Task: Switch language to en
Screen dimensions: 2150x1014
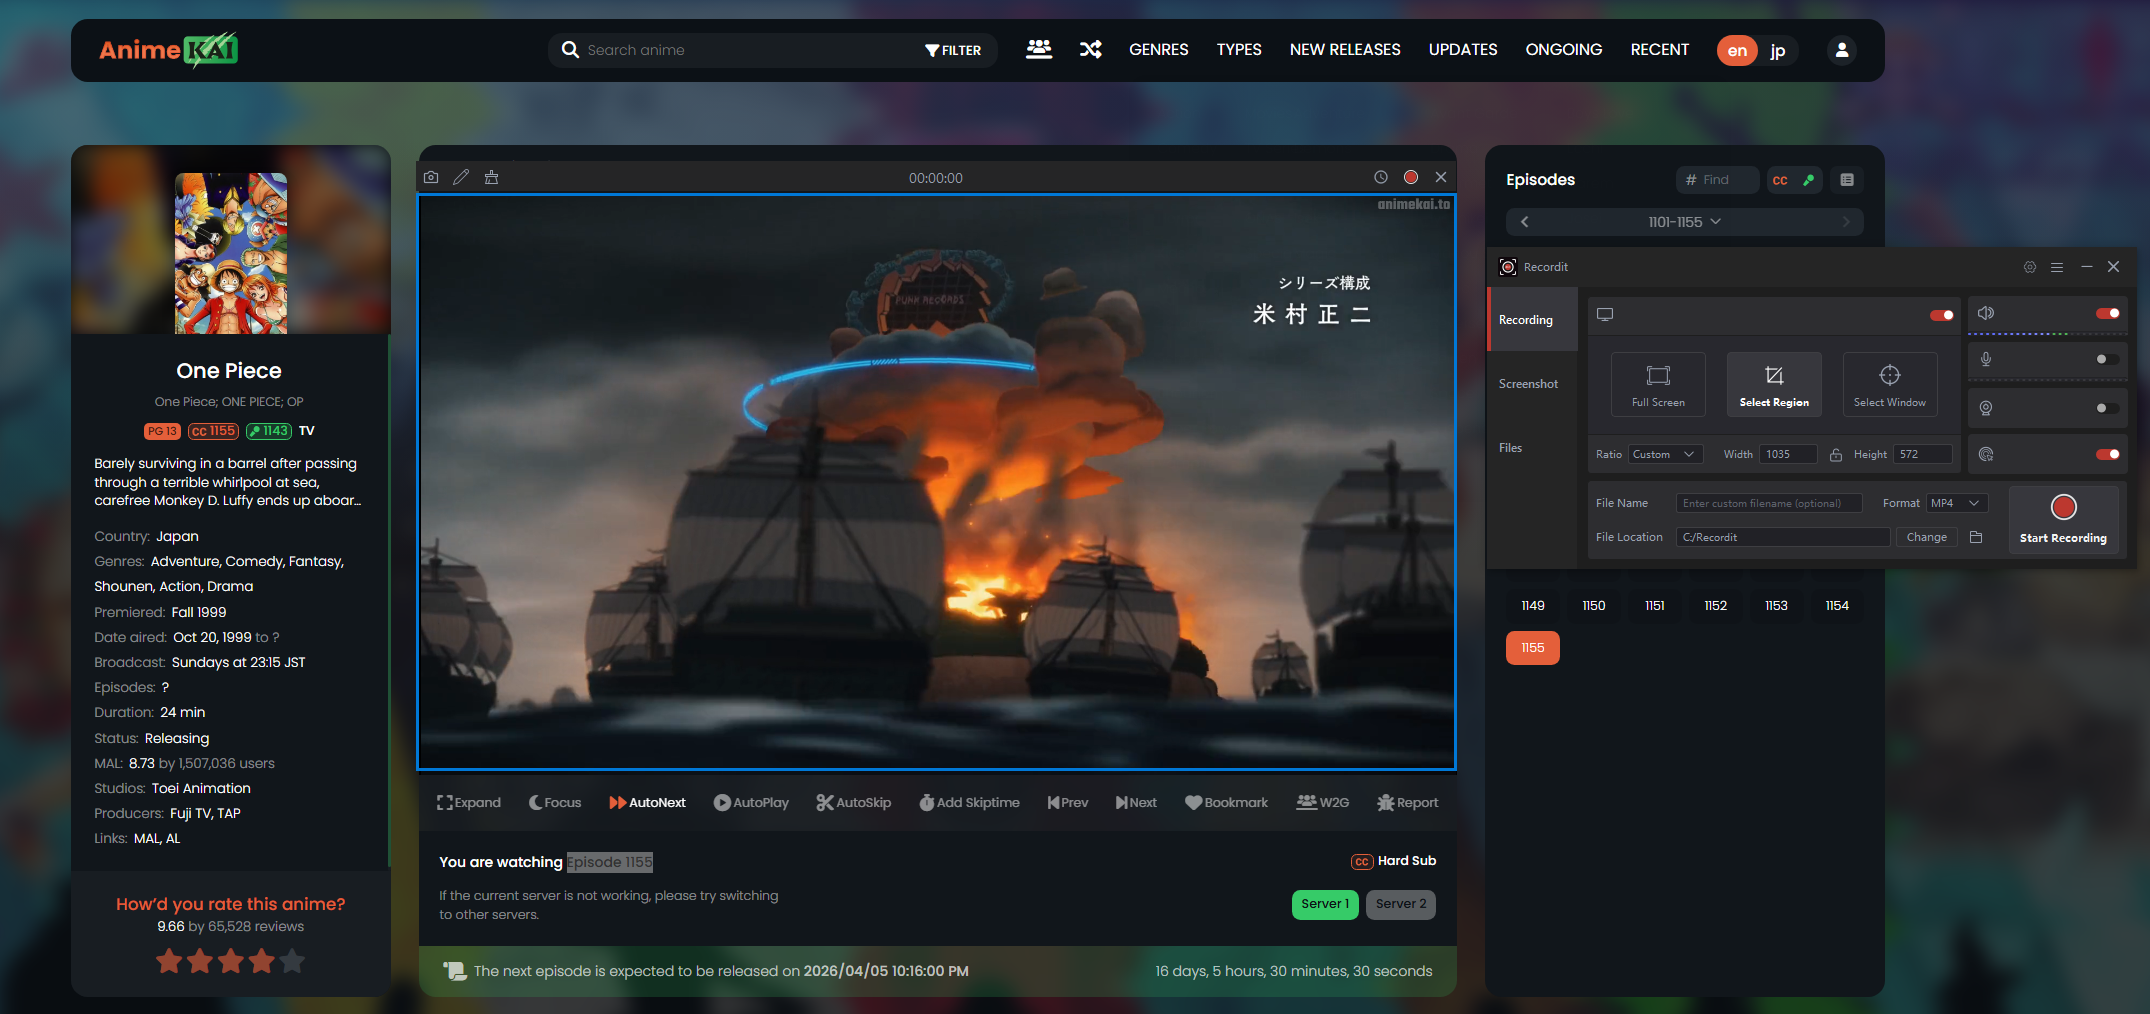Action: (x=1738, y=50)
